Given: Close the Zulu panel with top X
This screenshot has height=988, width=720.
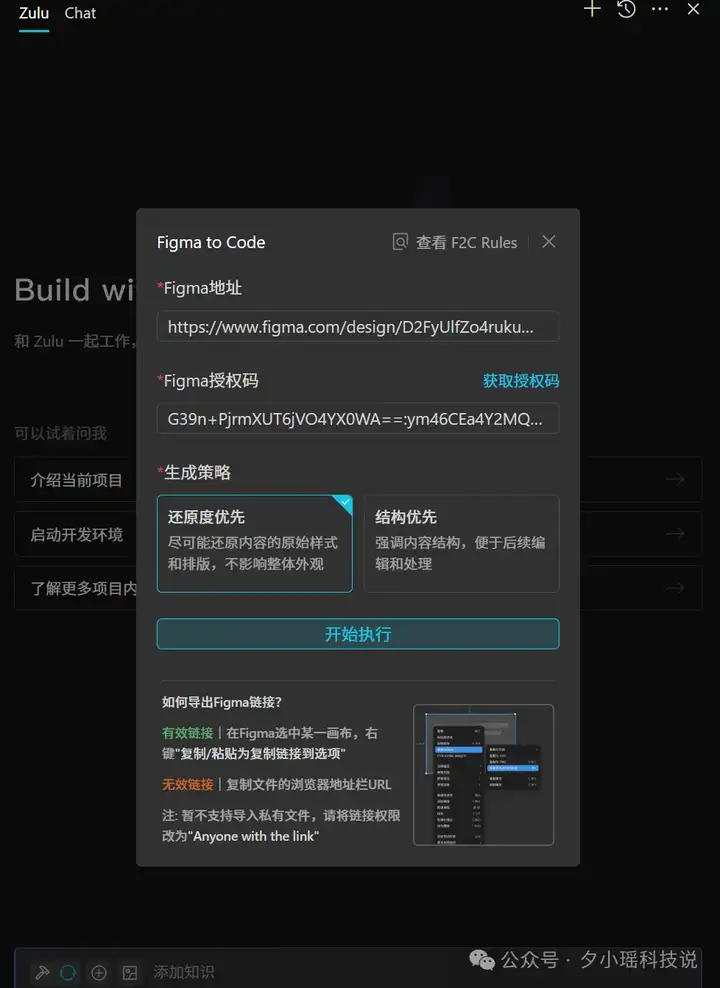Looking at the screenshot, I should tap(694, 9).
